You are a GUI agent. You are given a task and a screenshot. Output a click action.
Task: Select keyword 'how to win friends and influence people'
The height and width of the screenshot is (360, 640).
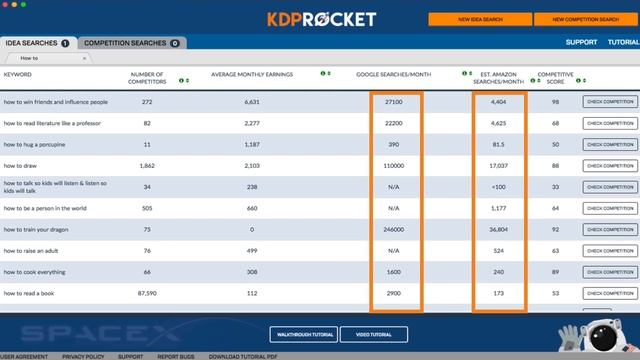pos(56,102)
